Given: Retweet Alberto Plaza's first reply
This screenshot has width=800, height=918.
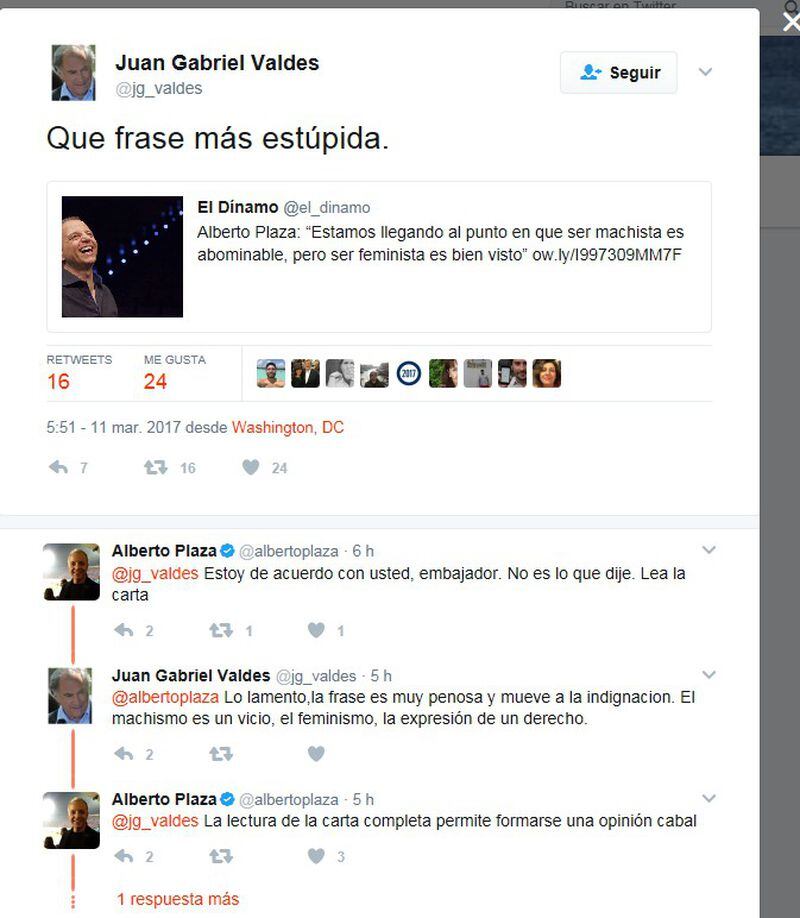Looking at the screenshot, I should (x=221, y=631).
